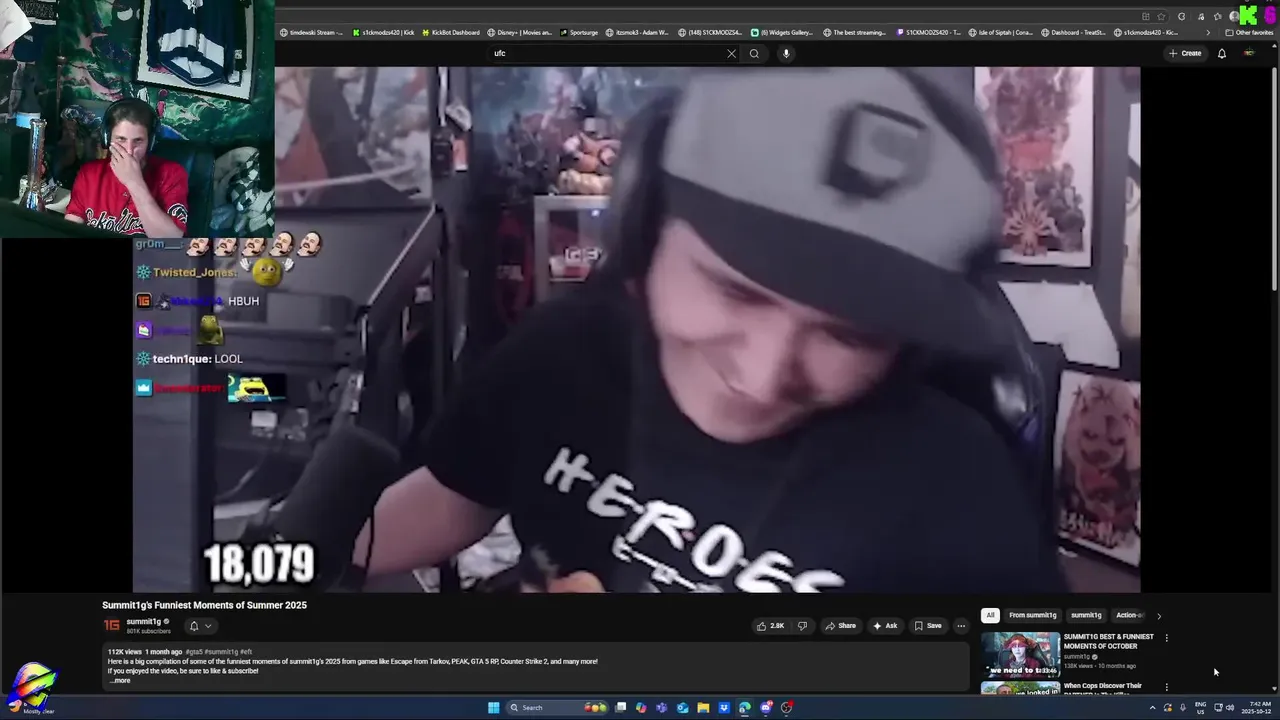Select the 'All' suggestions chip
The image size is (1280, 720).
(x=990, y=615)
